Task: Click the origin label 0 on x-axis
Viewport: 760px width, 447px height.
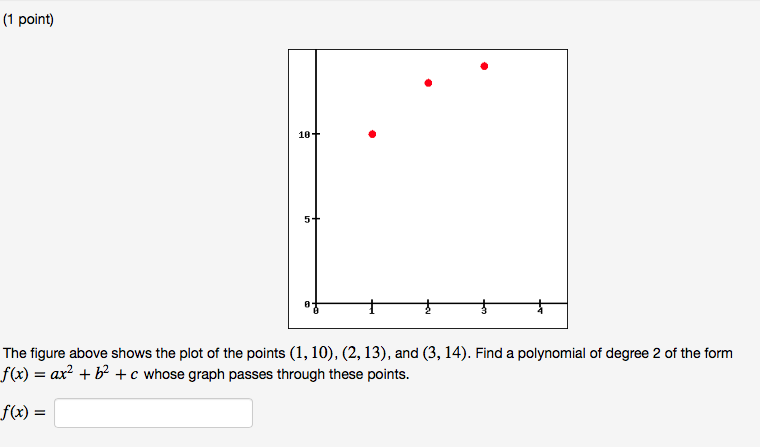Action: 316,311
